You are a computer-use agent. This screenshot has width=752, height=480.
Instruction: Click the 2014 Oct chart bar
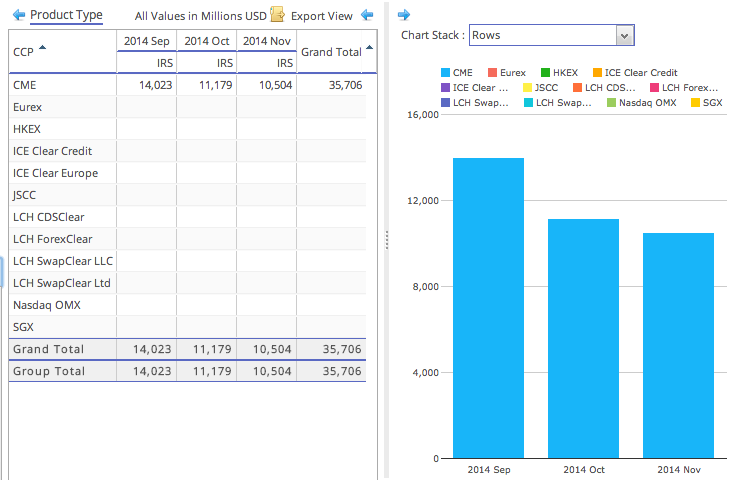[x=583, y=339]
